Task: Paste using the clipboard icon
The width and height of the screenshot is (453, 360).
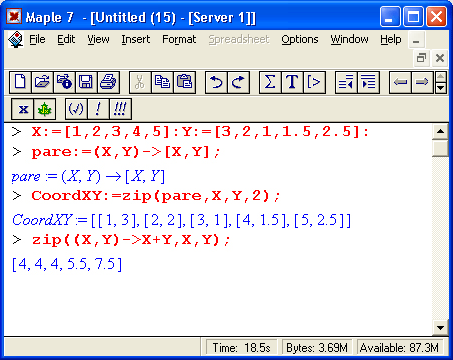Action: (x=184, y=82)
